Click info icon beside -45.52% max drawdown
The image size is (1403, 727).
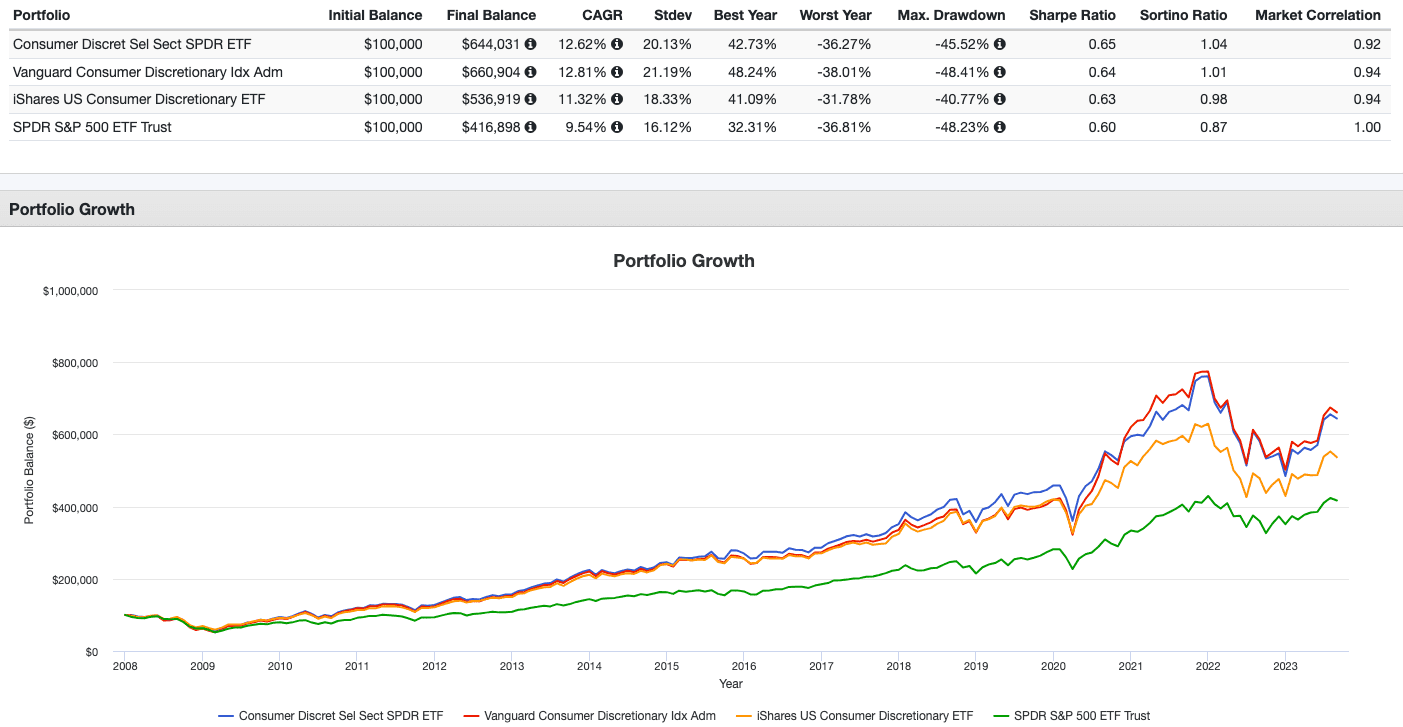pyautogui.click(x=1000, y=44)
